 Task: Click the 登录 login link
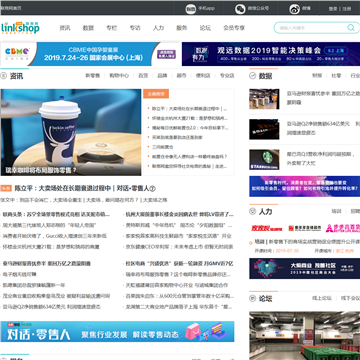coord(333,9)
